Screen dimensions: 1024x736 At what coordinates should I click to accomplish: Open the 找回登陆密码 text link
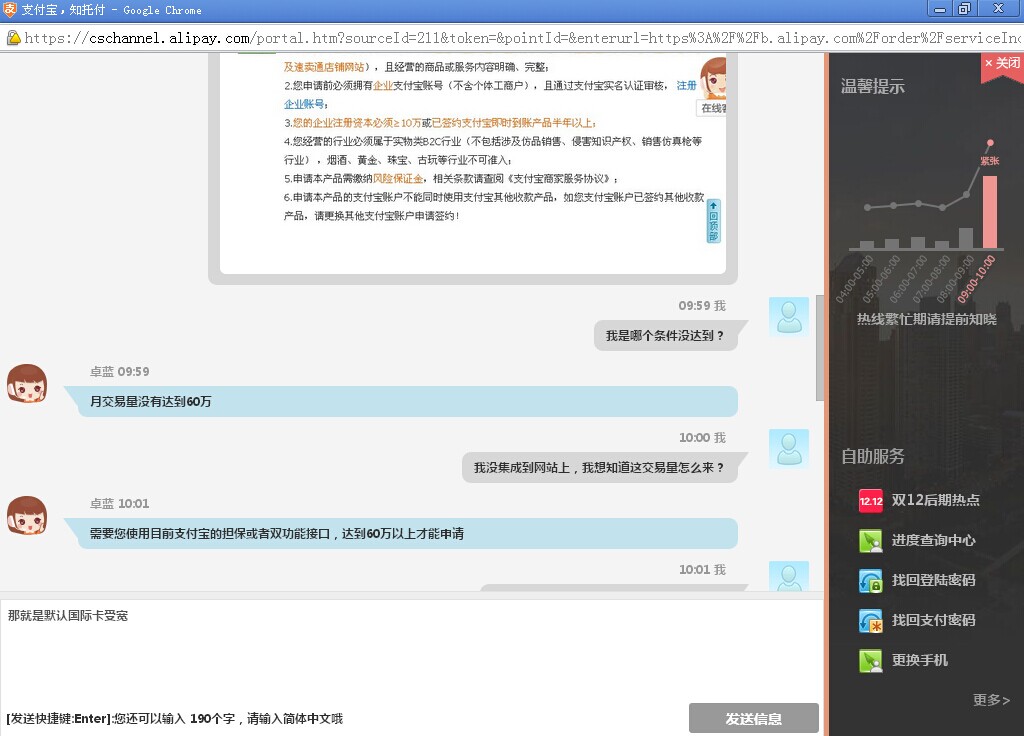[x=933, y=580]
